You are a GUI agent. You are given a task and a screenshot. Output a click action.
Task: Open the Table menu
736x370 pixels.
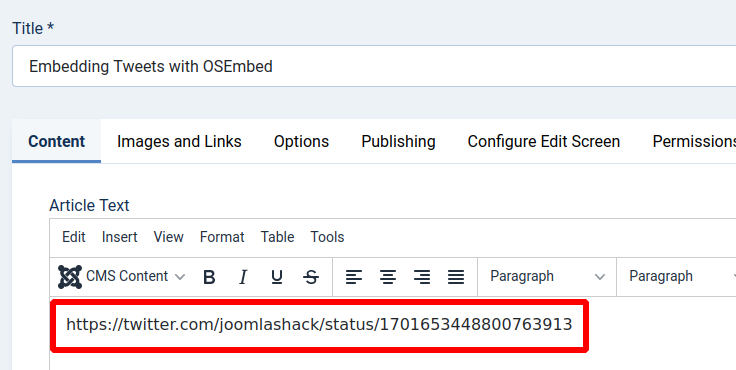(x=277, y=237)
